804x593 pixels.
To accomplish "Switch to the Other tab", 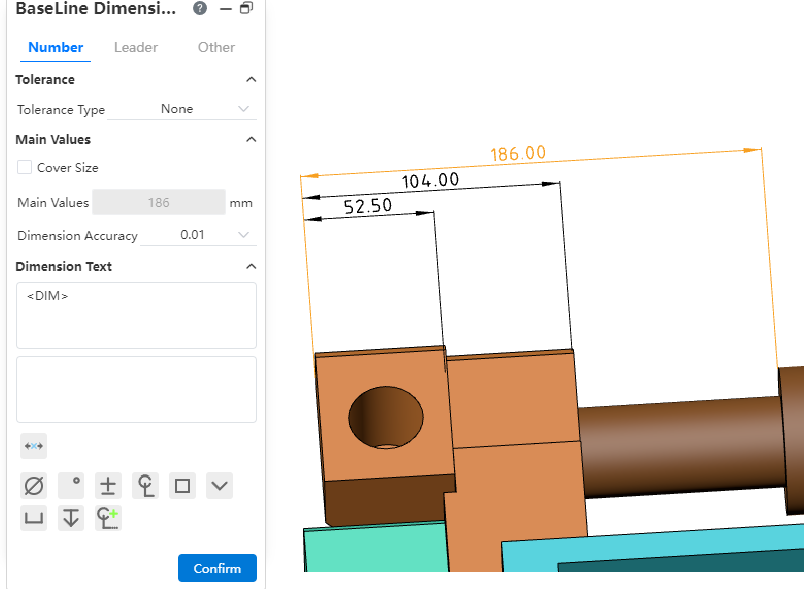I will tap(216, 47).
